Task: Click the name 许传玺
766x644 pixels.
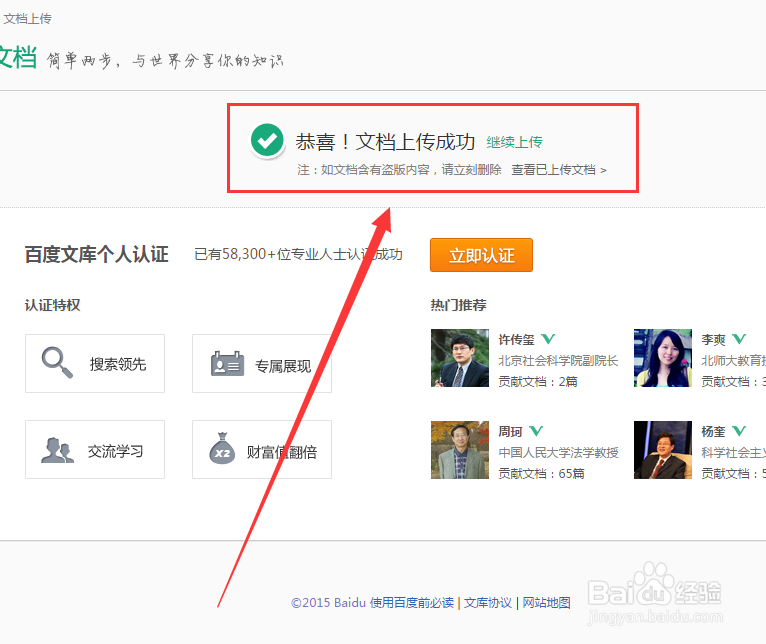Action: click(516, 340)
